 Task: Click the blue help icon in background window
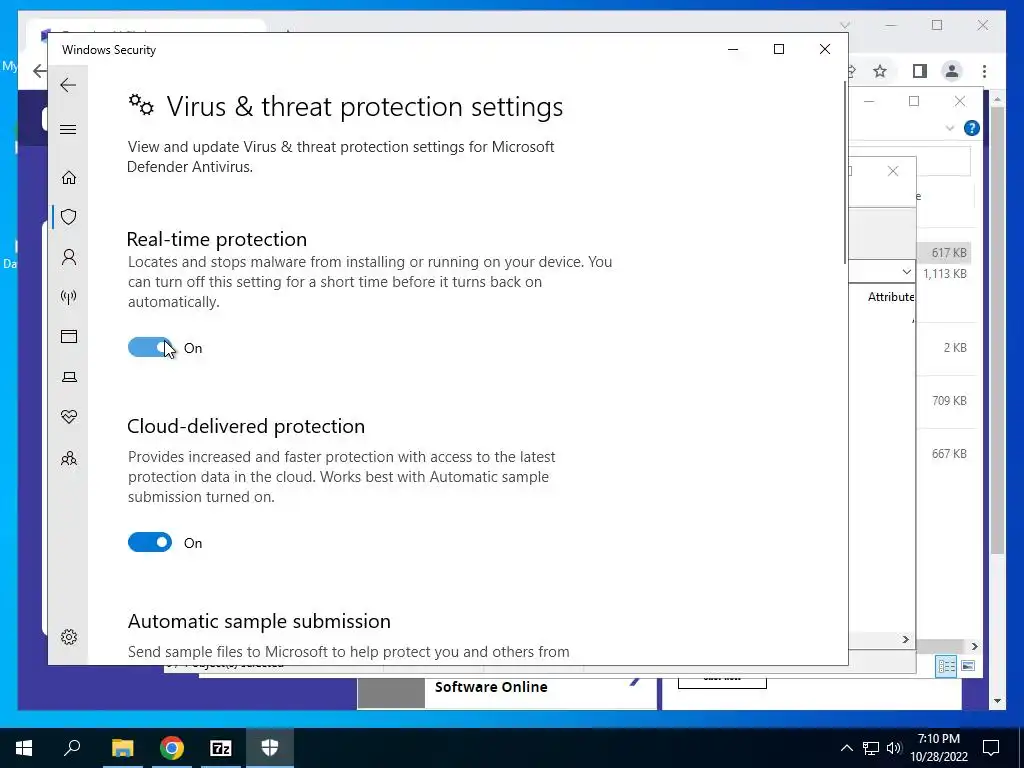click(x=972, y=128)
